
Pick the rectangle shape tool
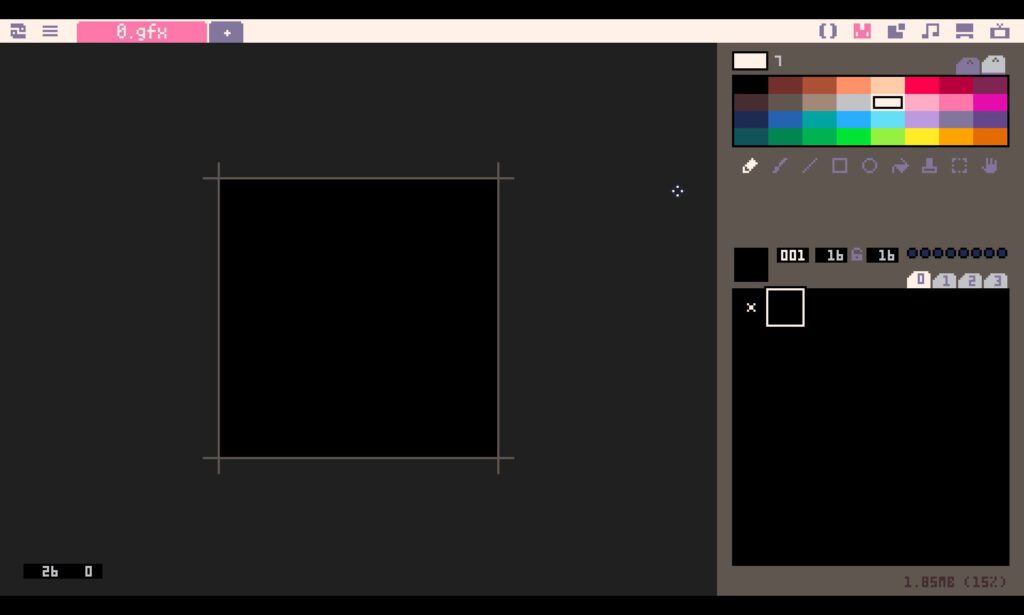tap(840, 166)
